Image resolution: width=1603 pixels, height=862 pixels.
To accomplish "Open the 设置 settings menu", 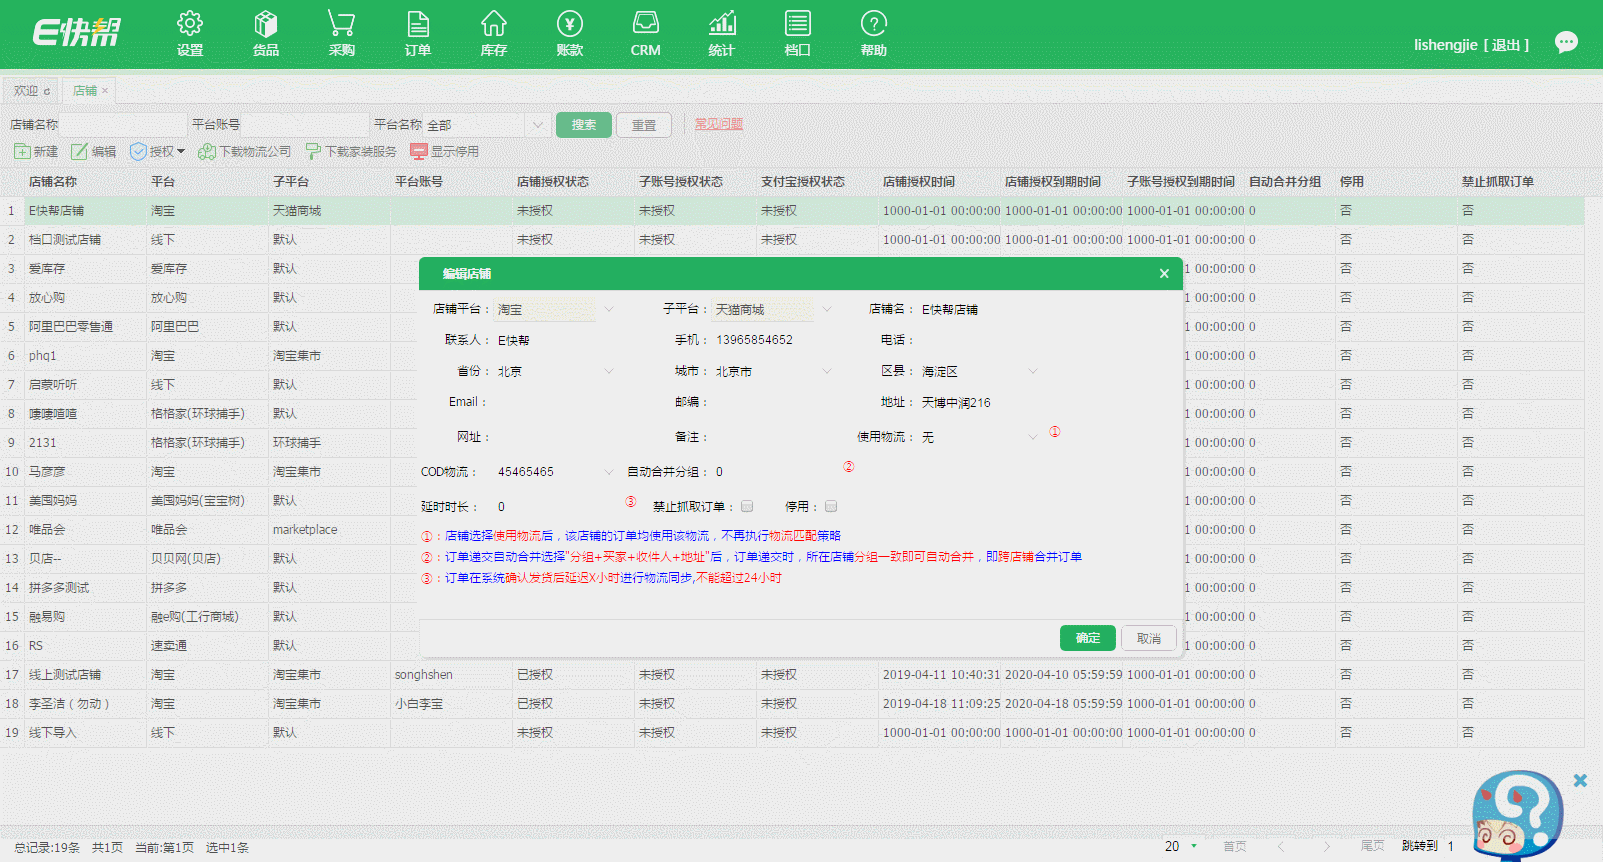I will [x=190, y=34].
